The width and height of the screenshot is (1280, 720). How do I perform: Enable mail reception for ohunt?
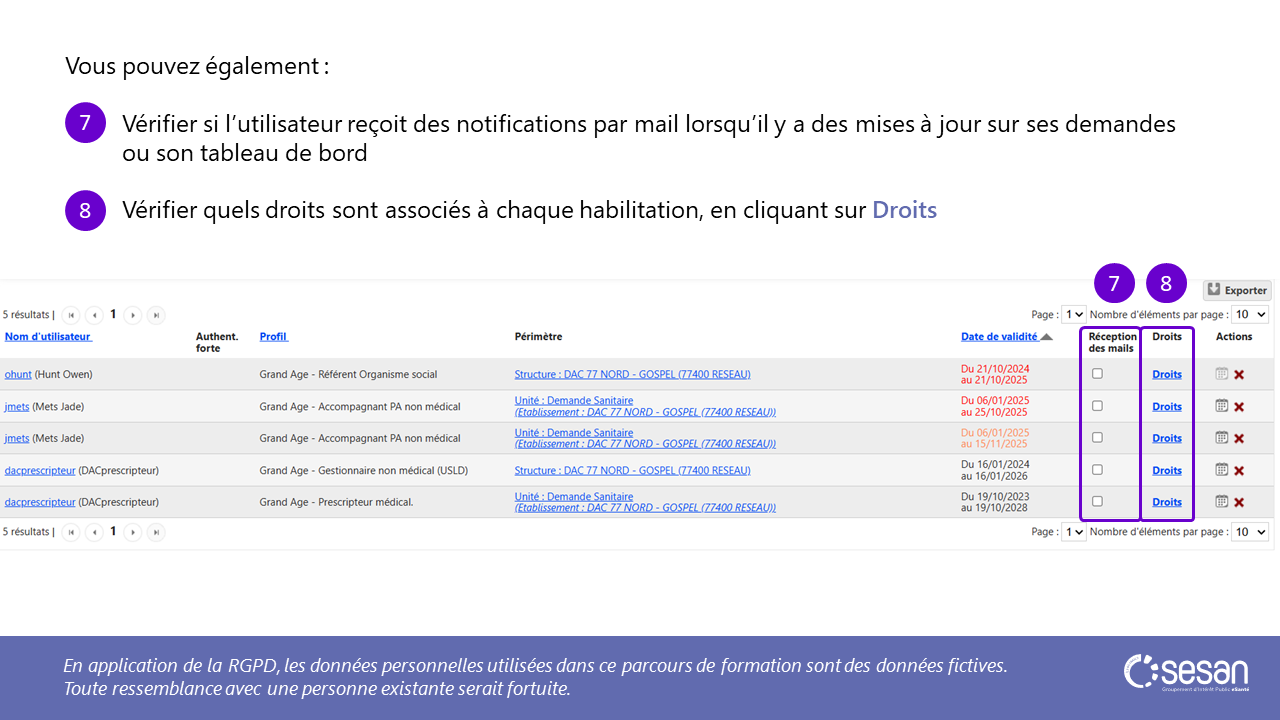click(x=1097, y=374)
